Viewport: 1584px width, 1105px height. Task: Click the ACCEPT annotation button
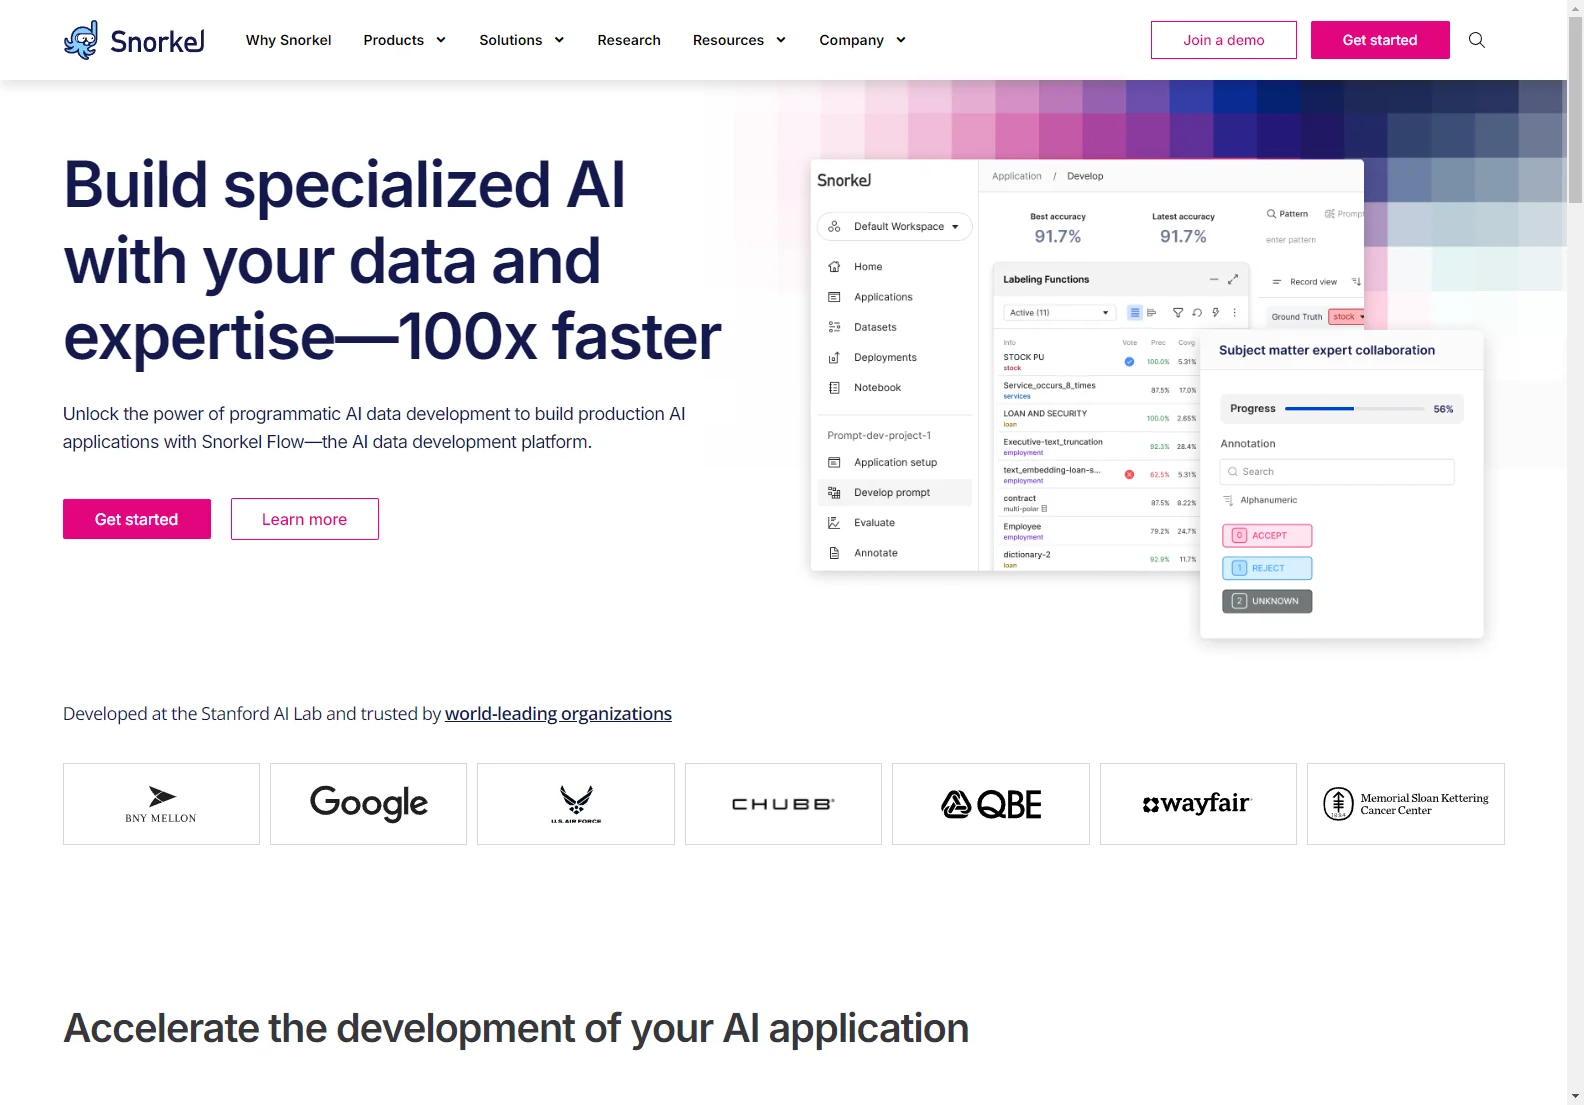(1267, 535)
